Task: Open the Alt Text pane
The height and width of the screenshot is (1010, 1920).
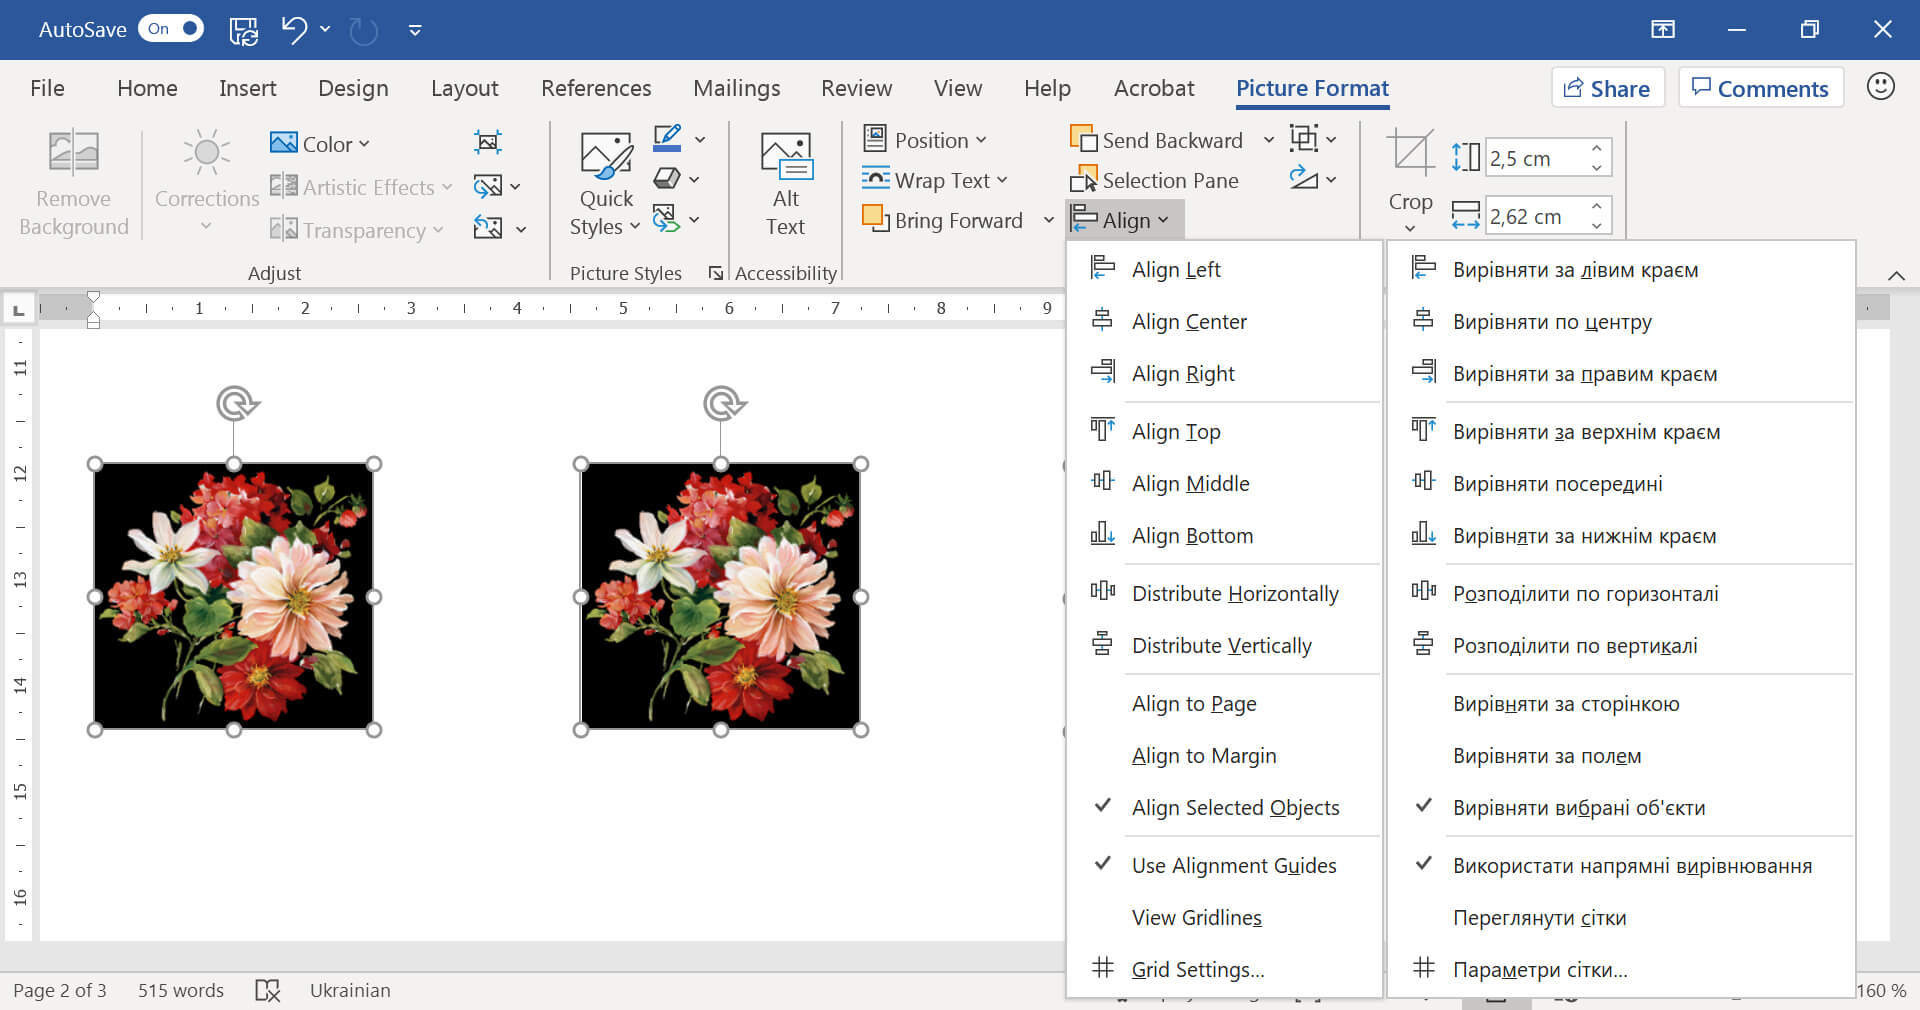Action: point(785,184)
